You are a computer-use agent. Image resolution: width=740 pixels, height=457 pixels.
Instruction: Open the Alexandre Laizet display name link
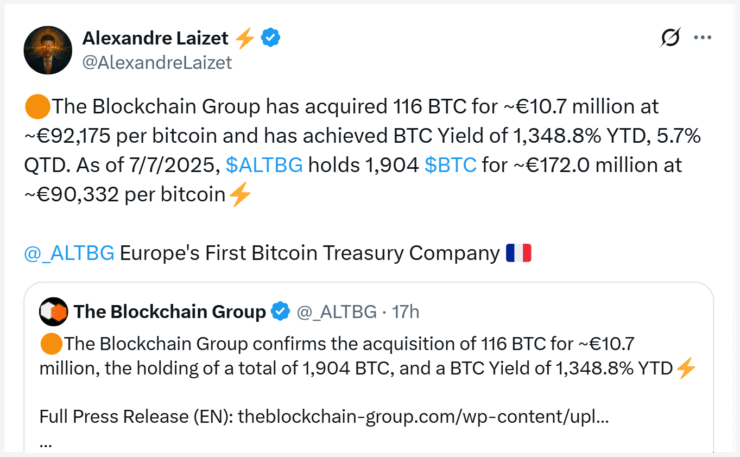click(x=155, y=38)
